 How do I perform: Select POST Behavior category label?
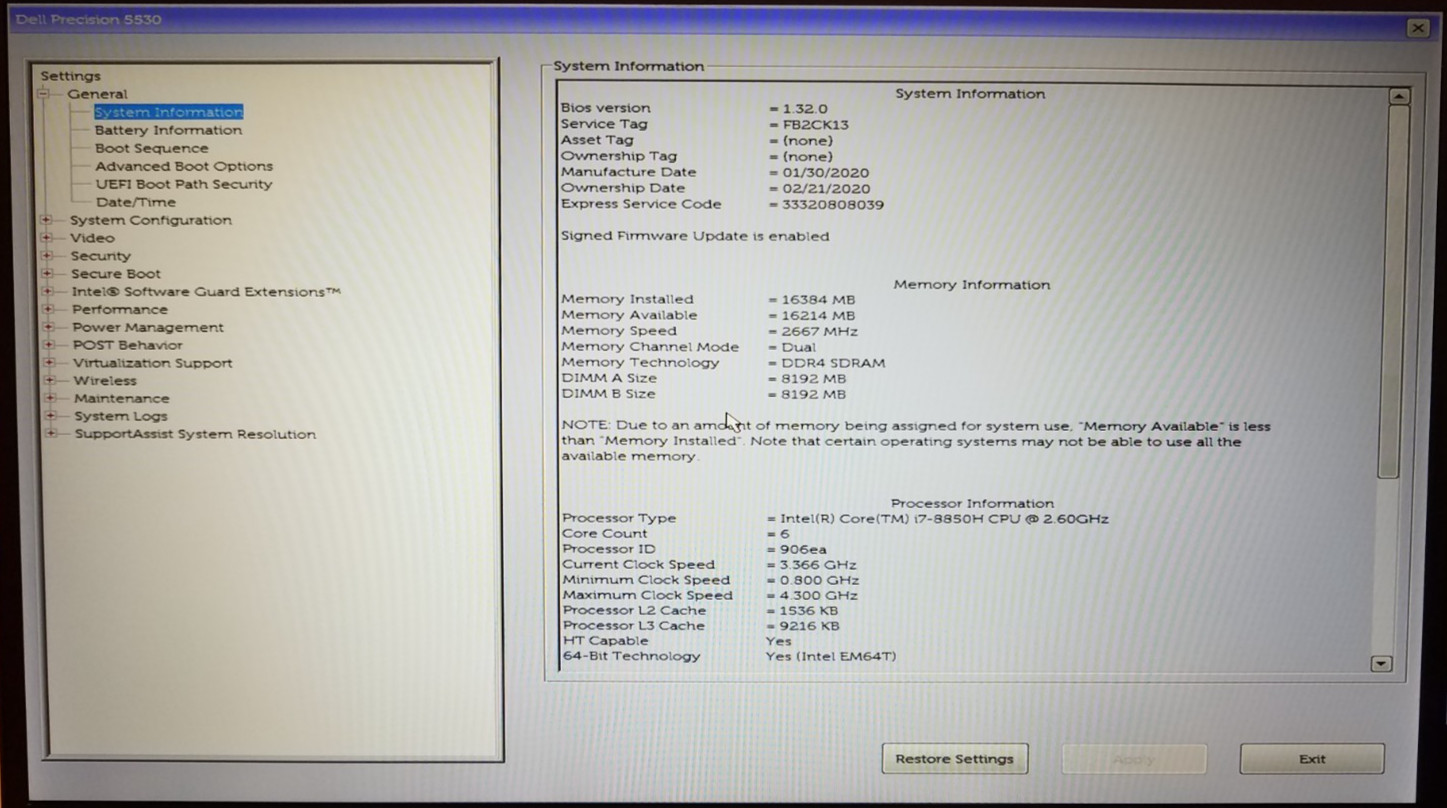point(128,345)
